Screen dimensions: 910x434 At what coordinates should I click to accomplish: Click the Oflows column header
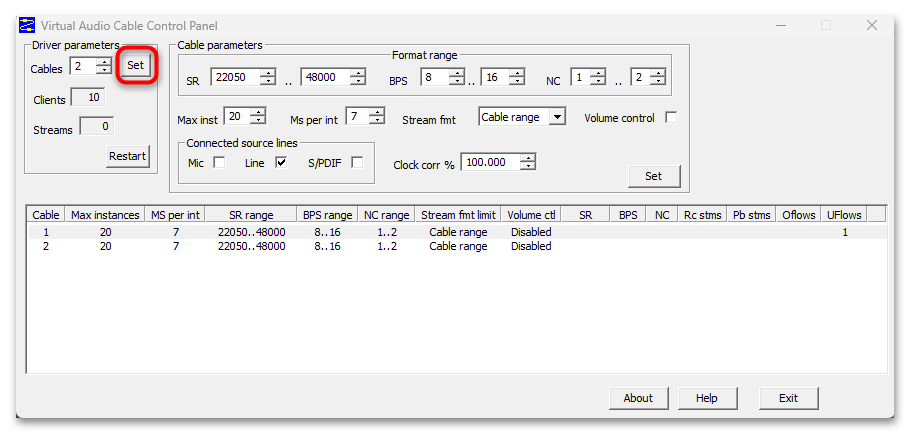[799, 215]
